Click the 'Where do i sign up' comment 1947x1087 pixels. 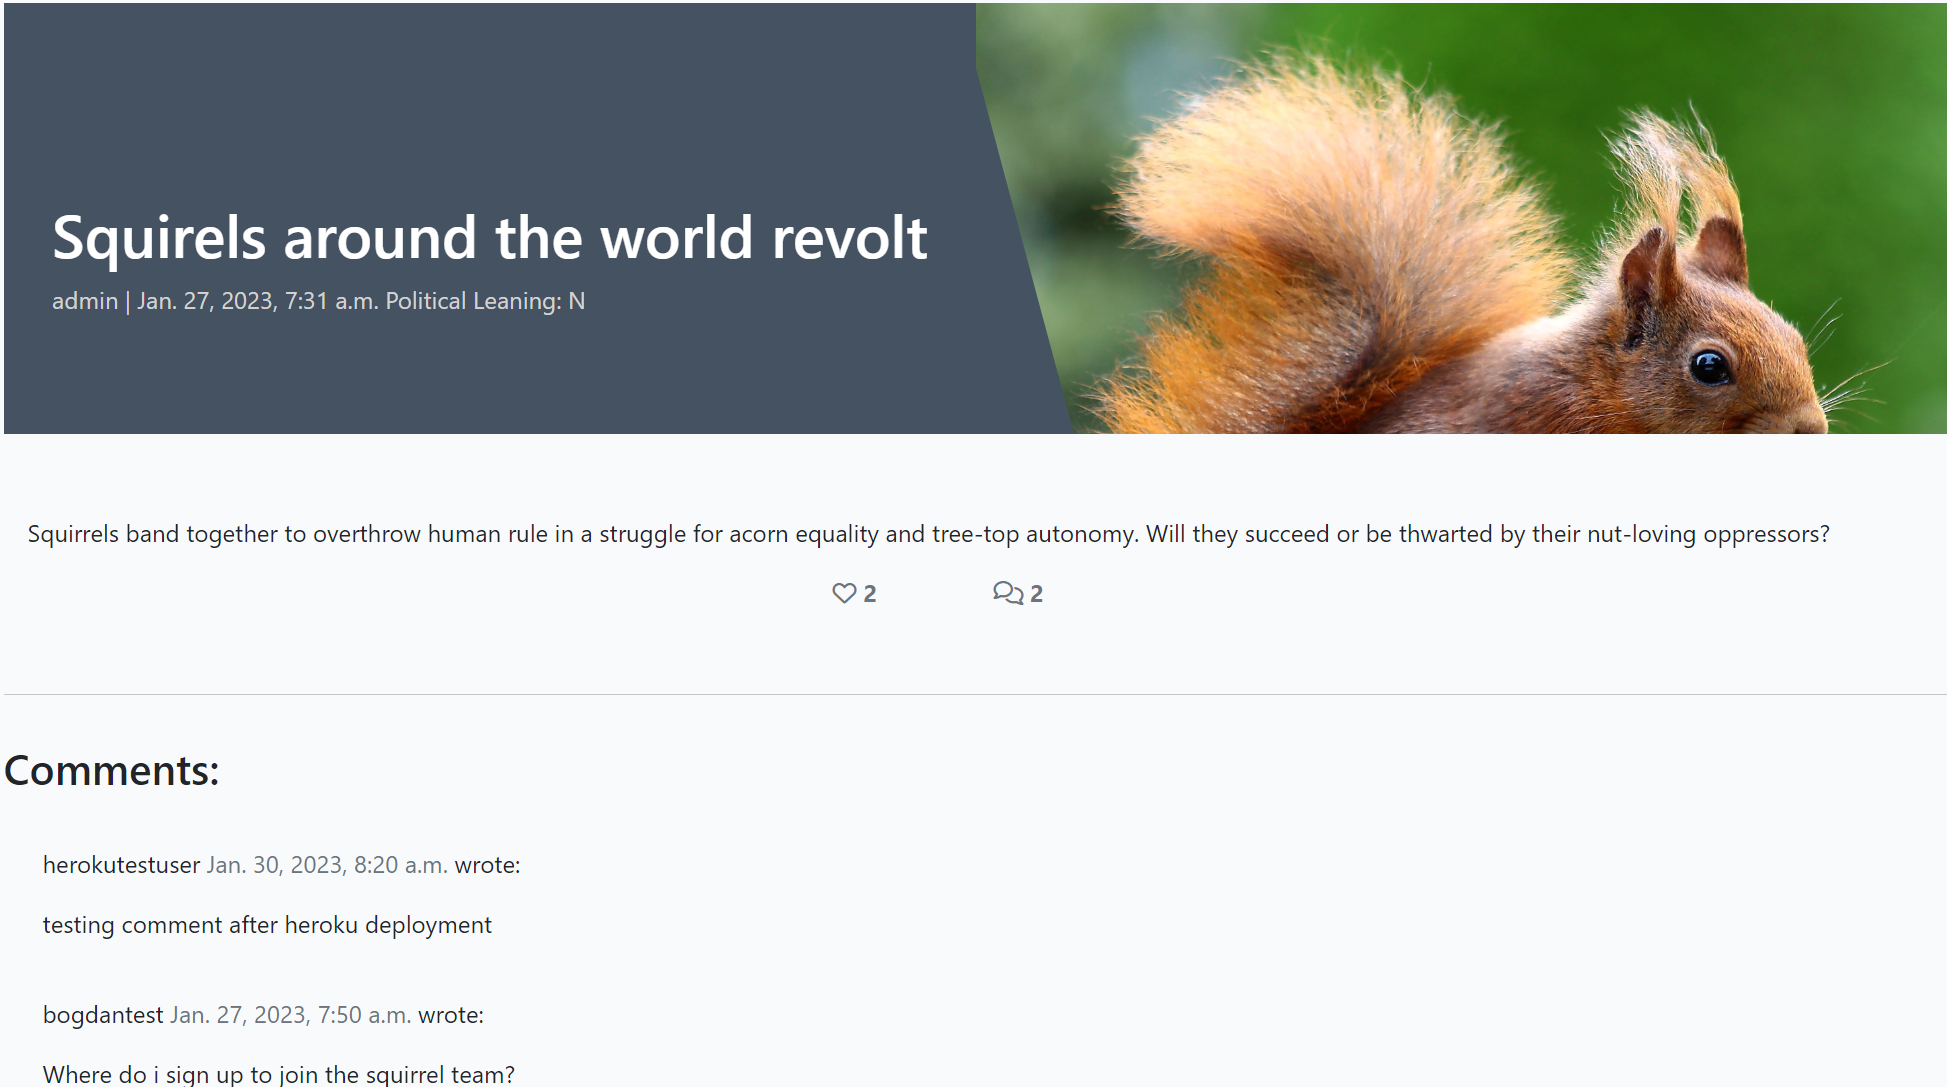click(278, 1074)
